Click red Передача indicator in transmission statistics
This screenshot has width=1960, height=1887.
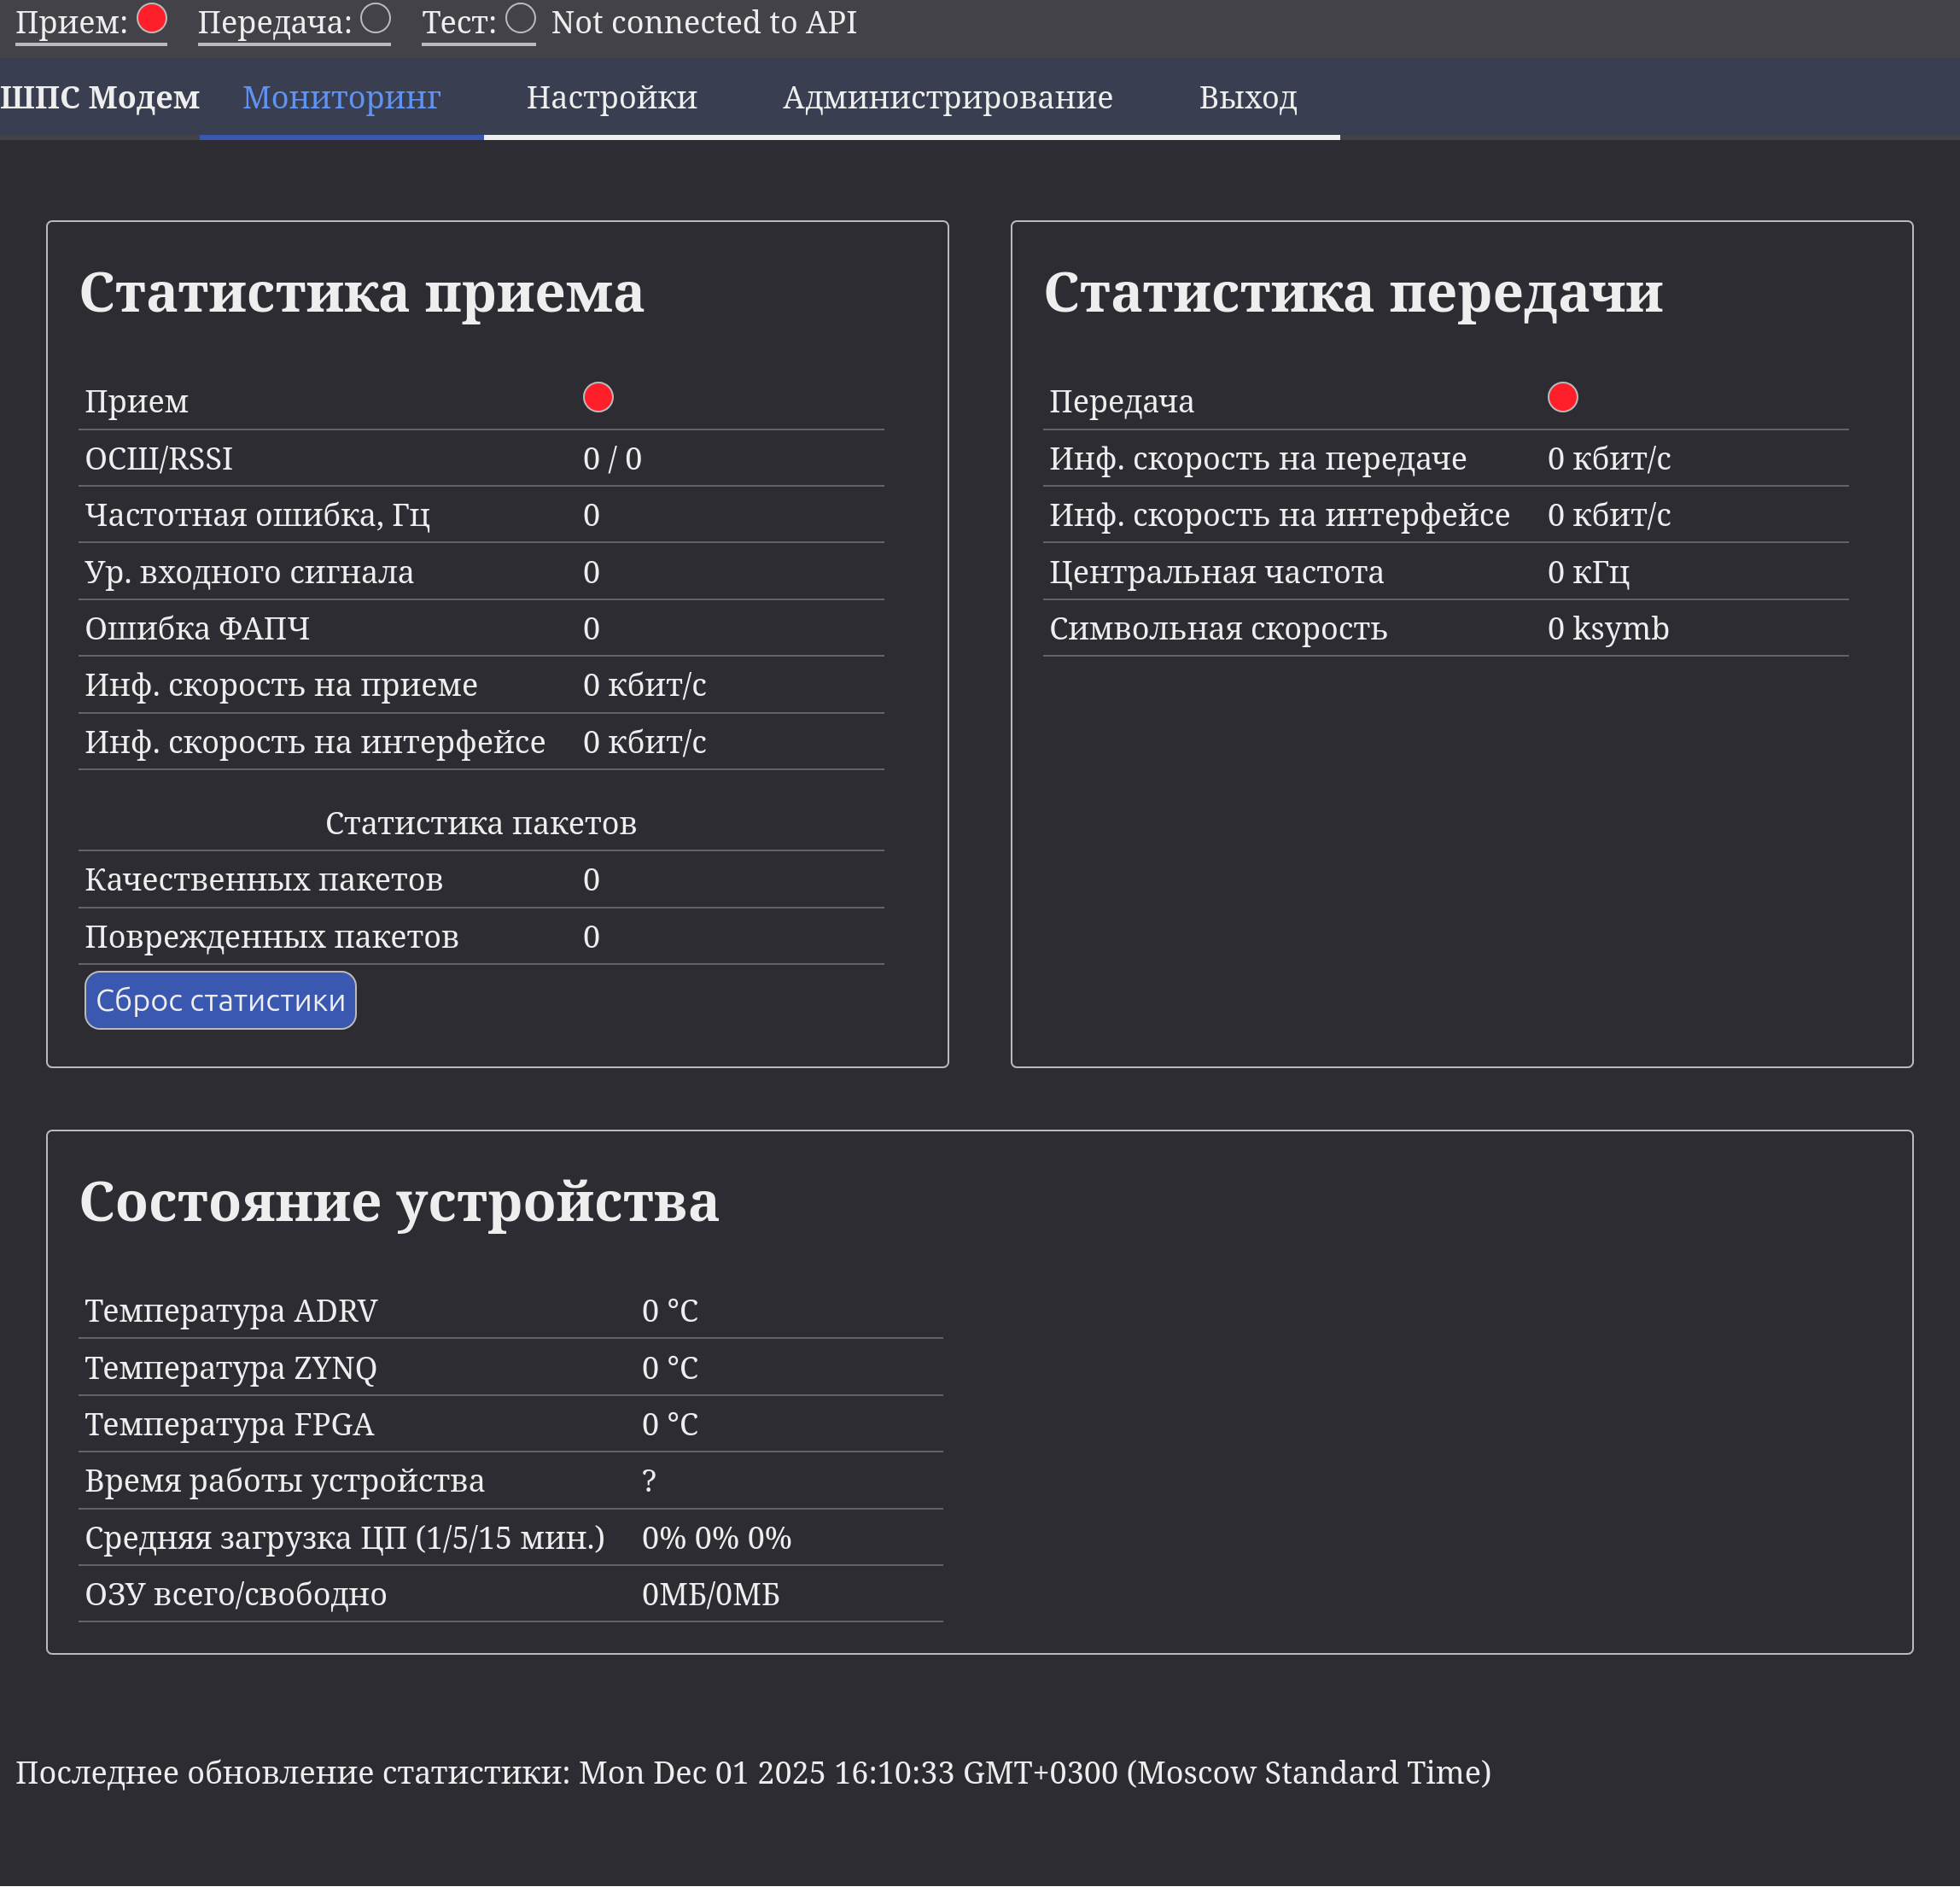(x=1562, y=397)
